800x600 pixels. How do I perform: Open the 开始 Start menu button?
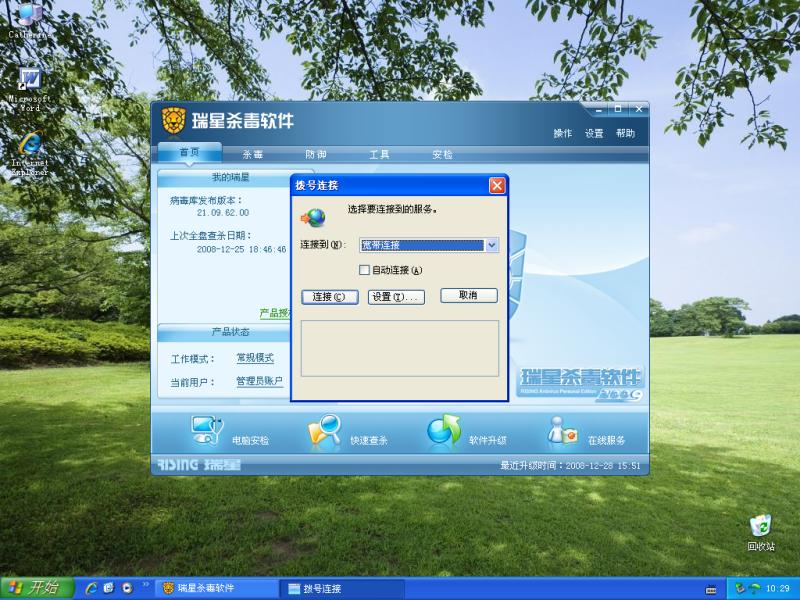point(37,588)
